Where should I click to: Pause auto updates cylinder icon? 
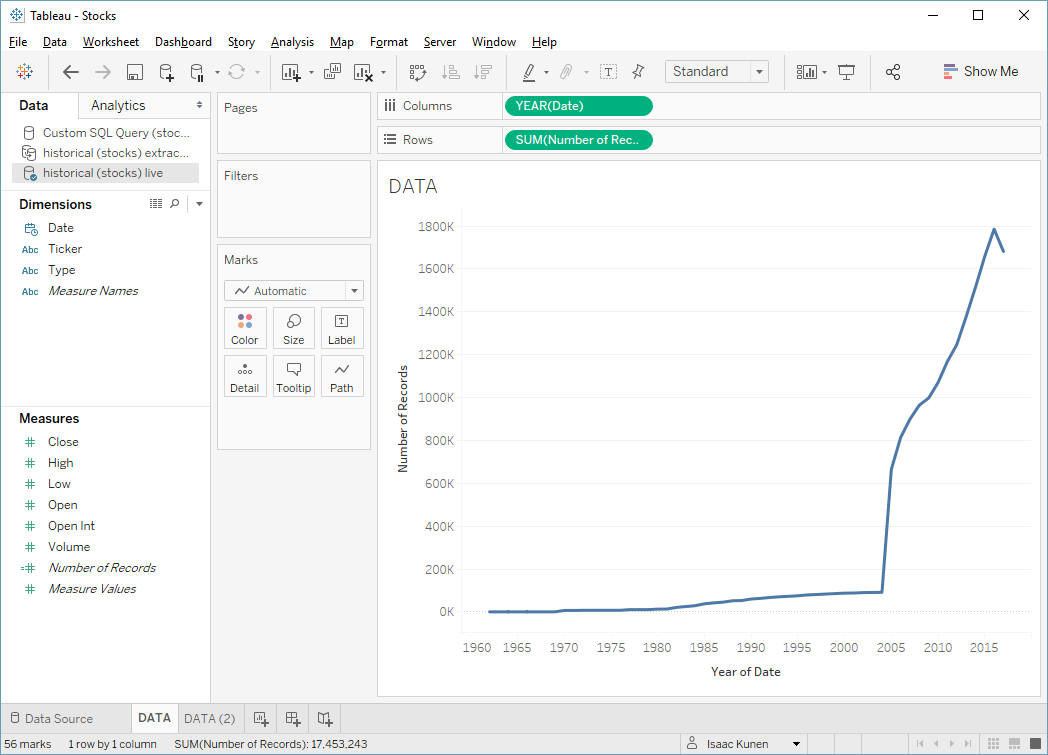click(197, 72)
